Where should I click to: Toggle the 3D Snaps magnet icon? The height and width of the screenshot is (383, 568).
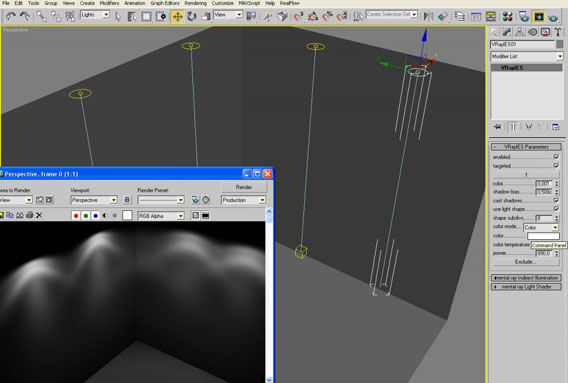(x=298, y=16)
